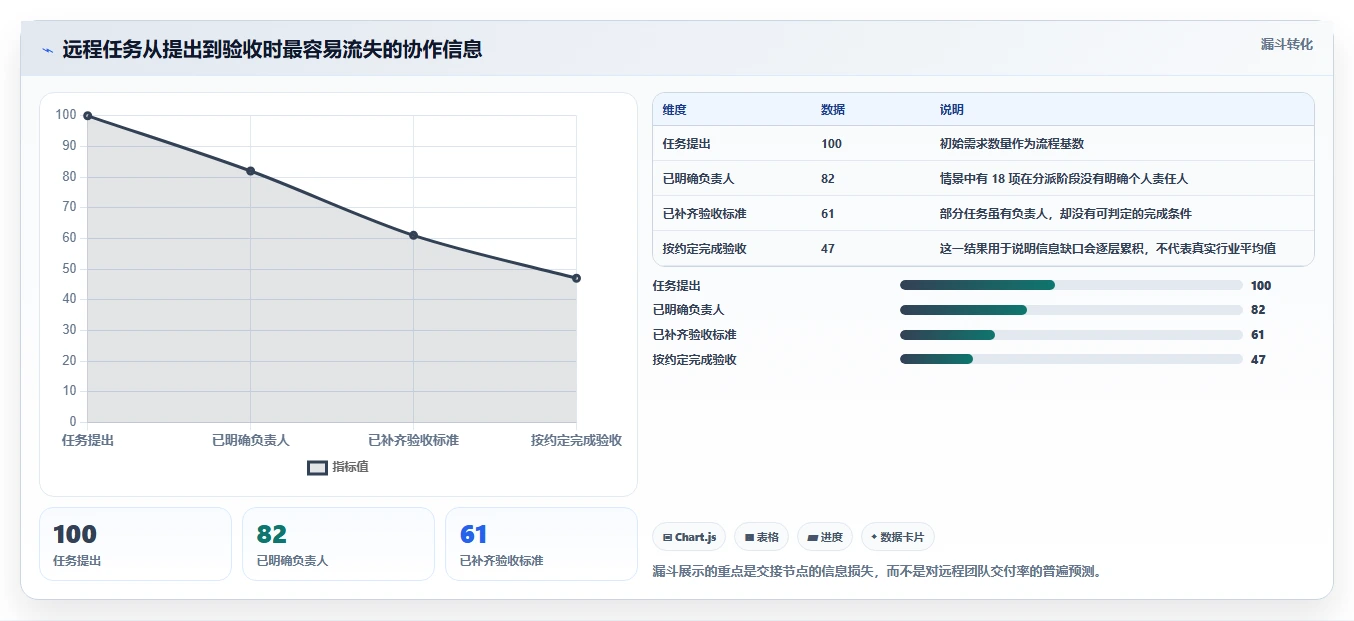Click the x-axis label 已明确负责人

coord(250,441)
